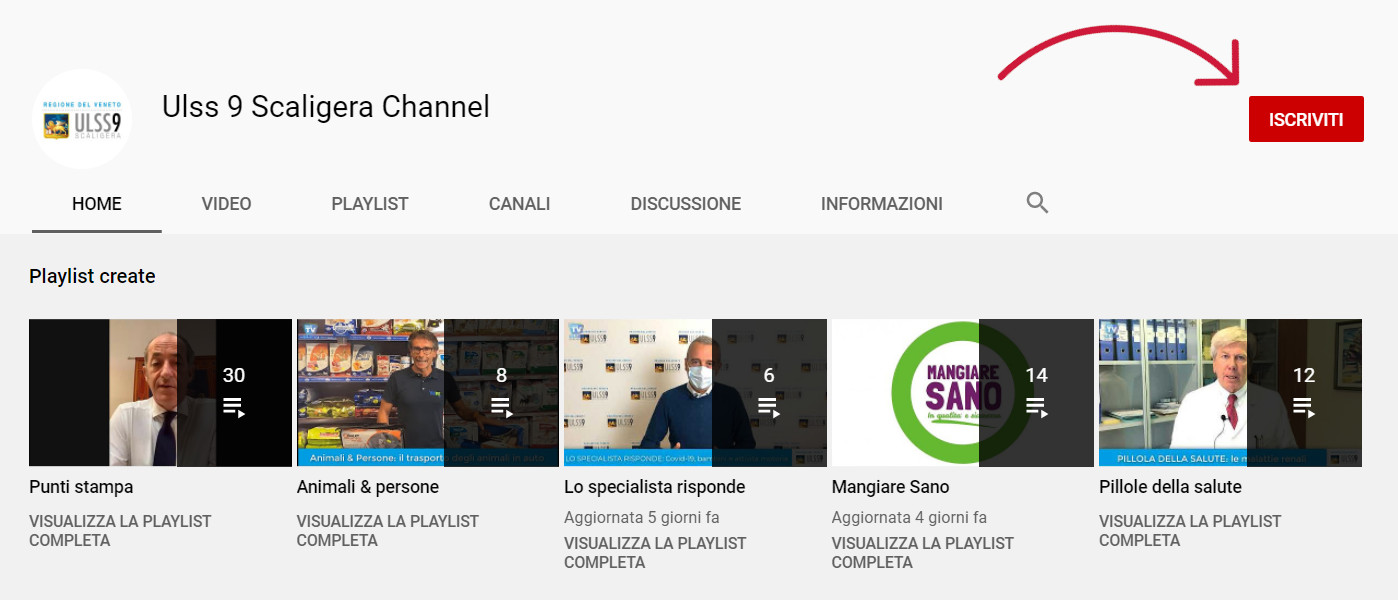View full playlist under Lo specialista risponde
The width and height of the screenshot is (1398, 600).
[x=655, y=553]
